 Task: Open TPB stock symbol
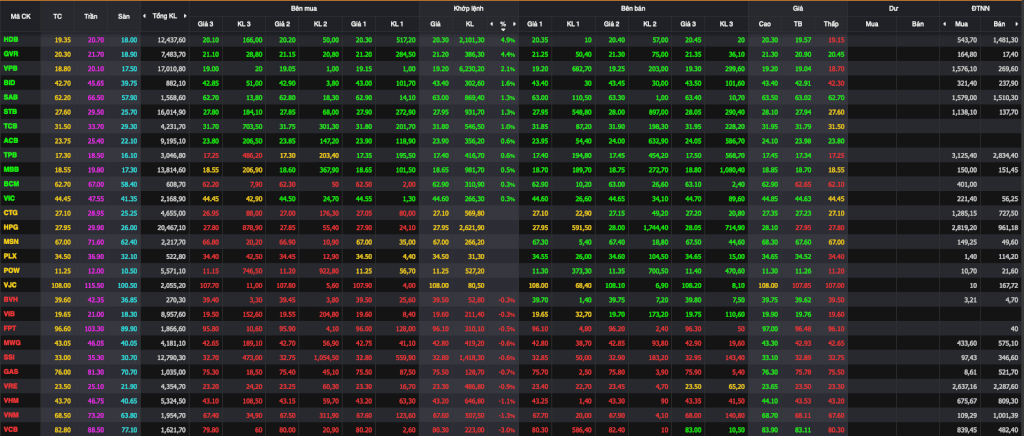point(10,154)
